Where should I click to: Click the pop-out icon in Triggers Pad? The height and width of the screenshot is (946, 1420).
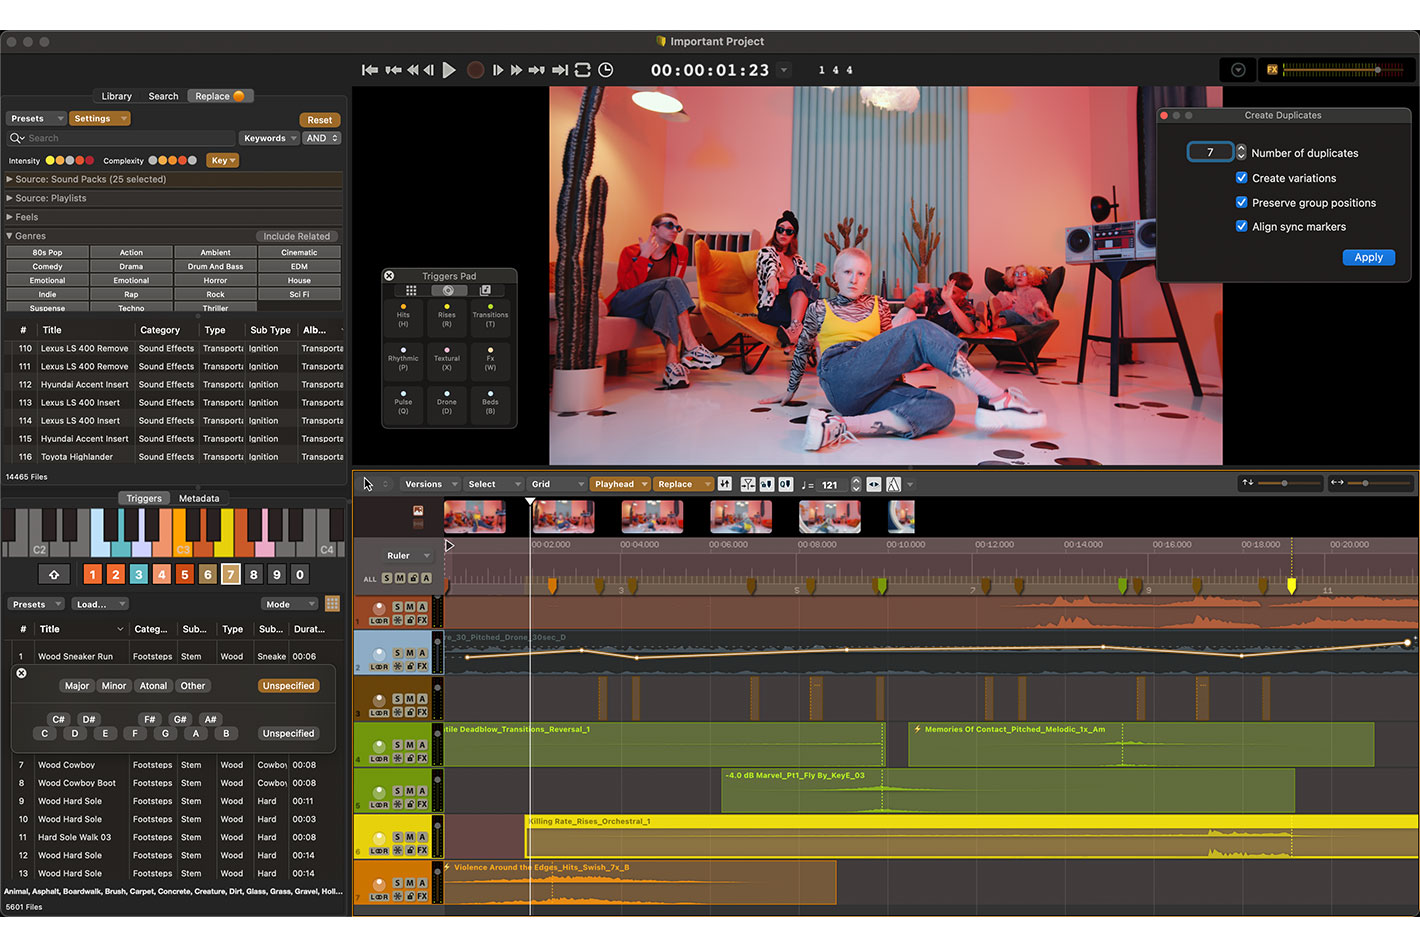[485, 290]
